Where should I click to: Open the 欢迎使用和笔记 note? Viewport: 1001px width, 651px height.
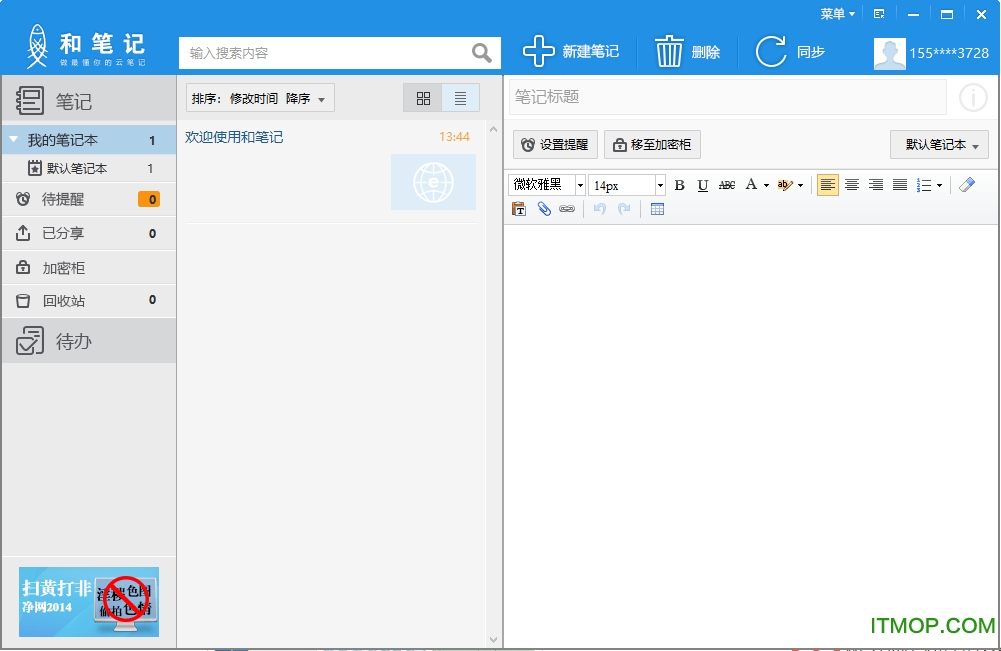click(234, 137)
